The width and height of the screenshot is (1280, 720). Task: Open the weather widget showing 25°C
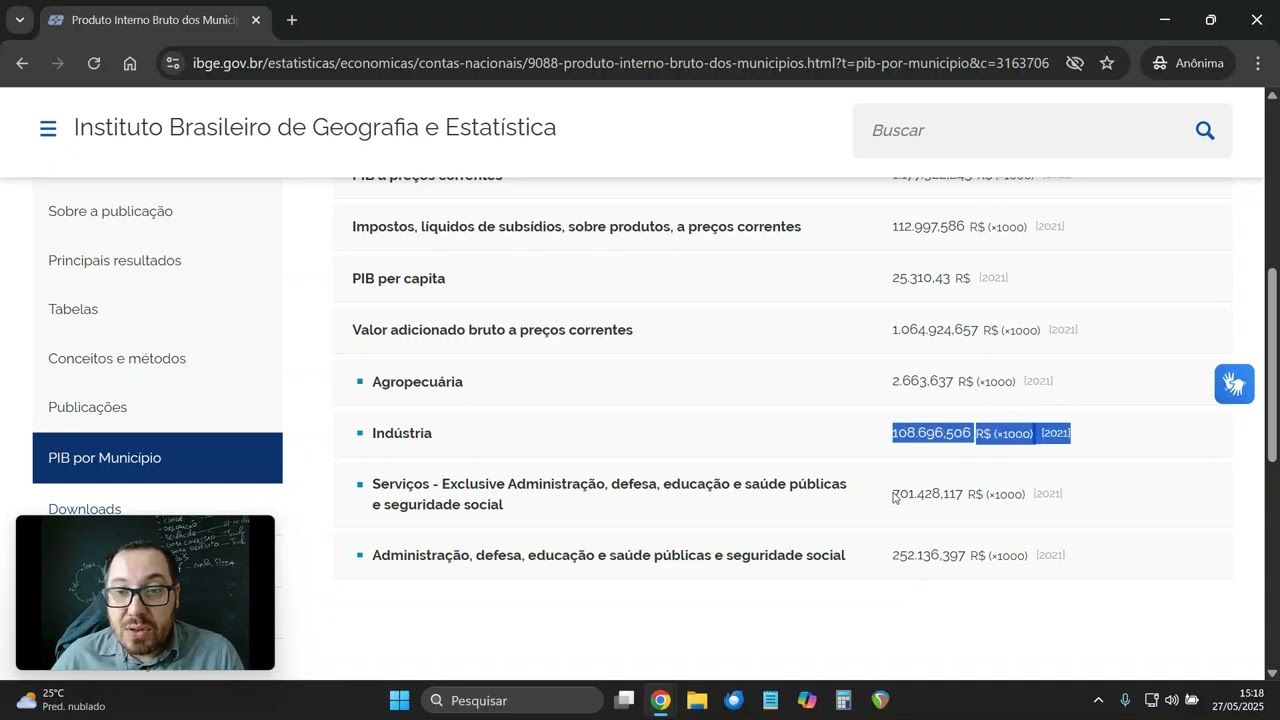(61, 700)
